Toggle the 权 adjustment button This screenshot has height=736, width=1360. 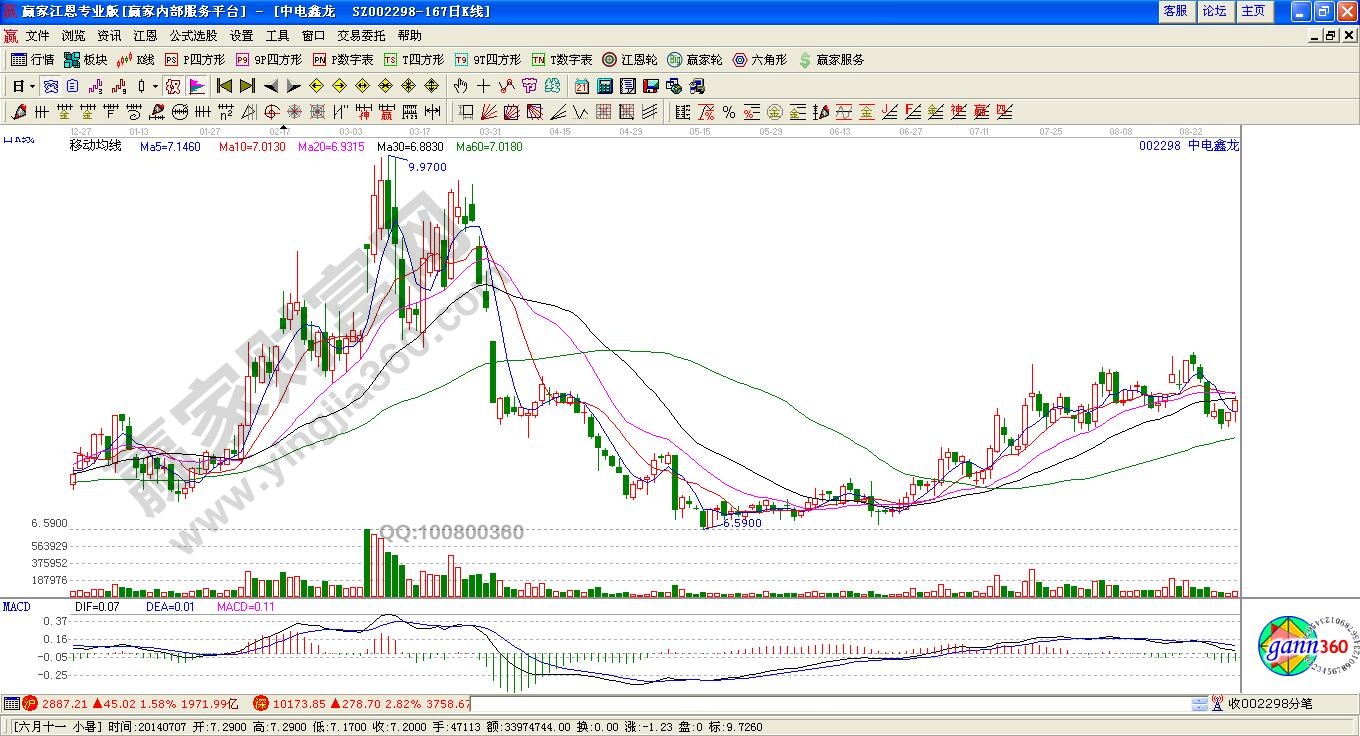tap(172, 86)
